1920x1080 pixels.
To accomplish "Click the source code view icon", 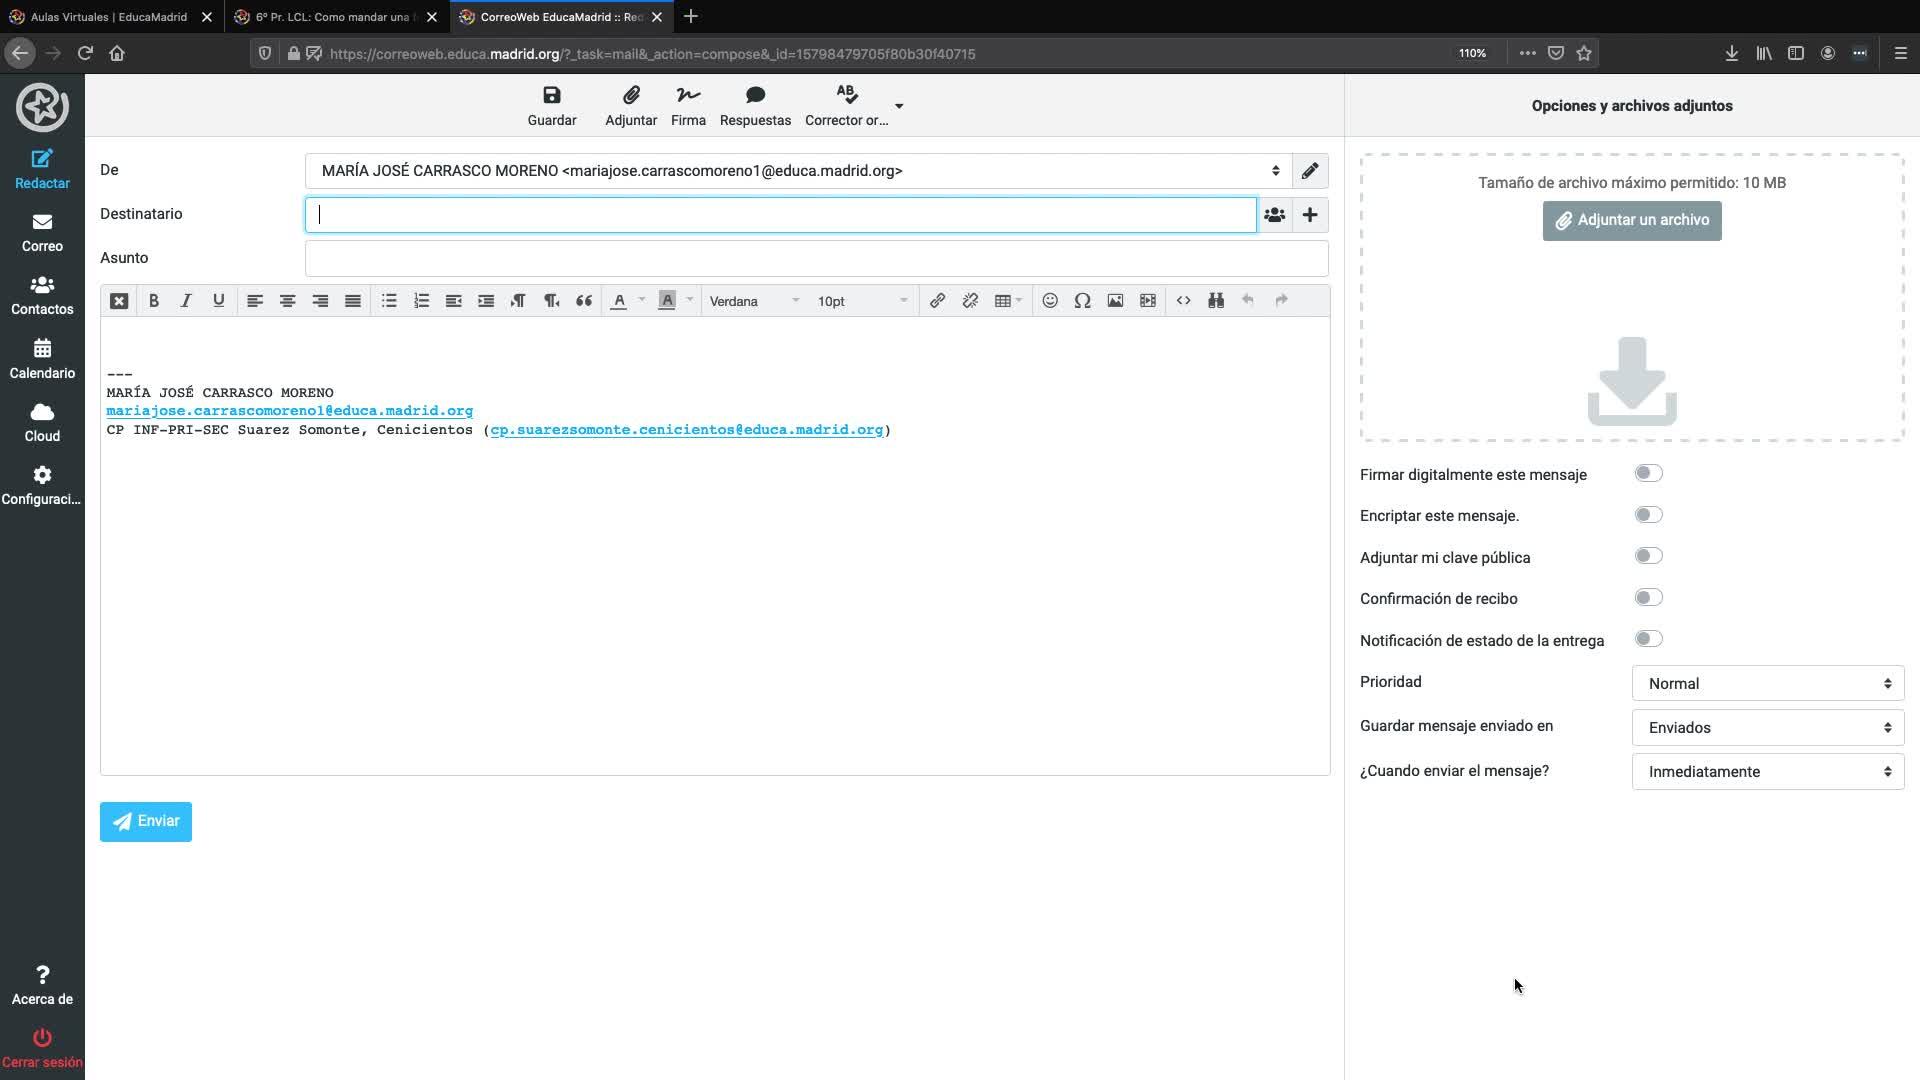I will coord(1183,301).
